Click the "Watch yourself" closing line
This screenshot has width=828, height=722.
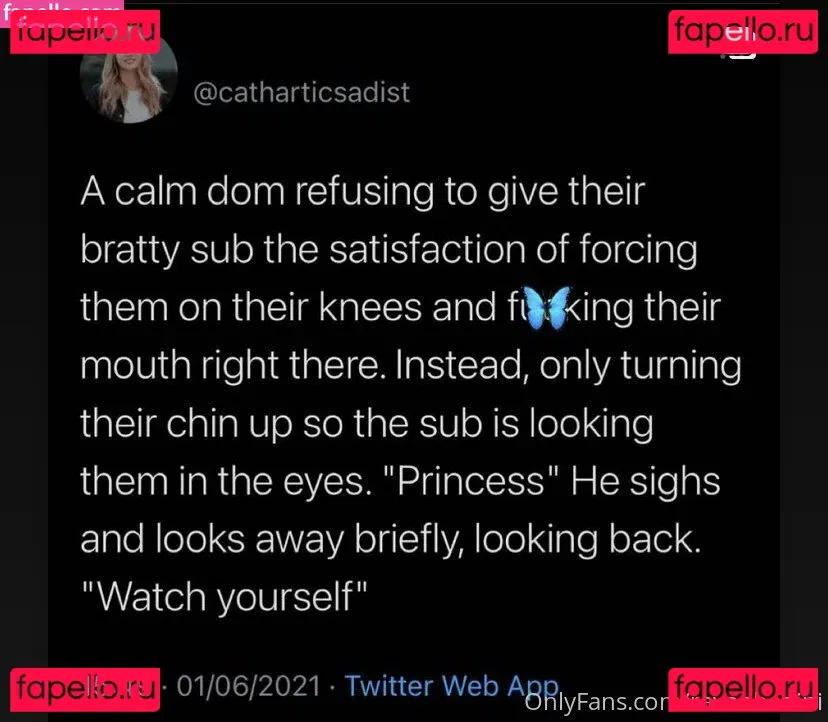(225, 597)
